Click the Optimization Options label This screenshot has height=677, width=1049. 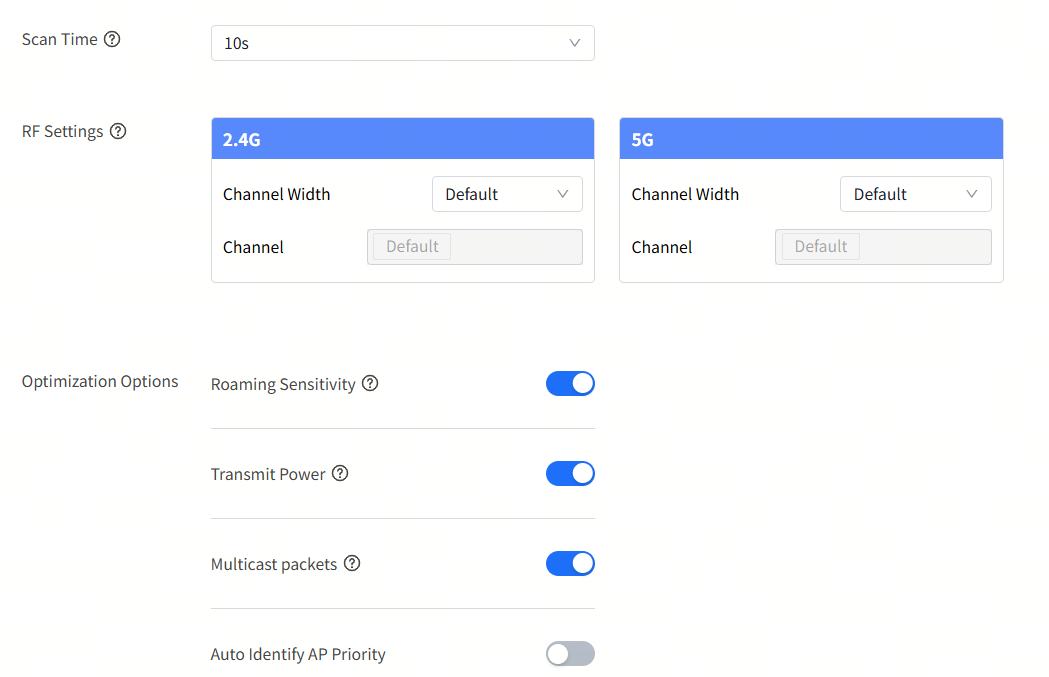pyautogui.click(x=100, y=382)
